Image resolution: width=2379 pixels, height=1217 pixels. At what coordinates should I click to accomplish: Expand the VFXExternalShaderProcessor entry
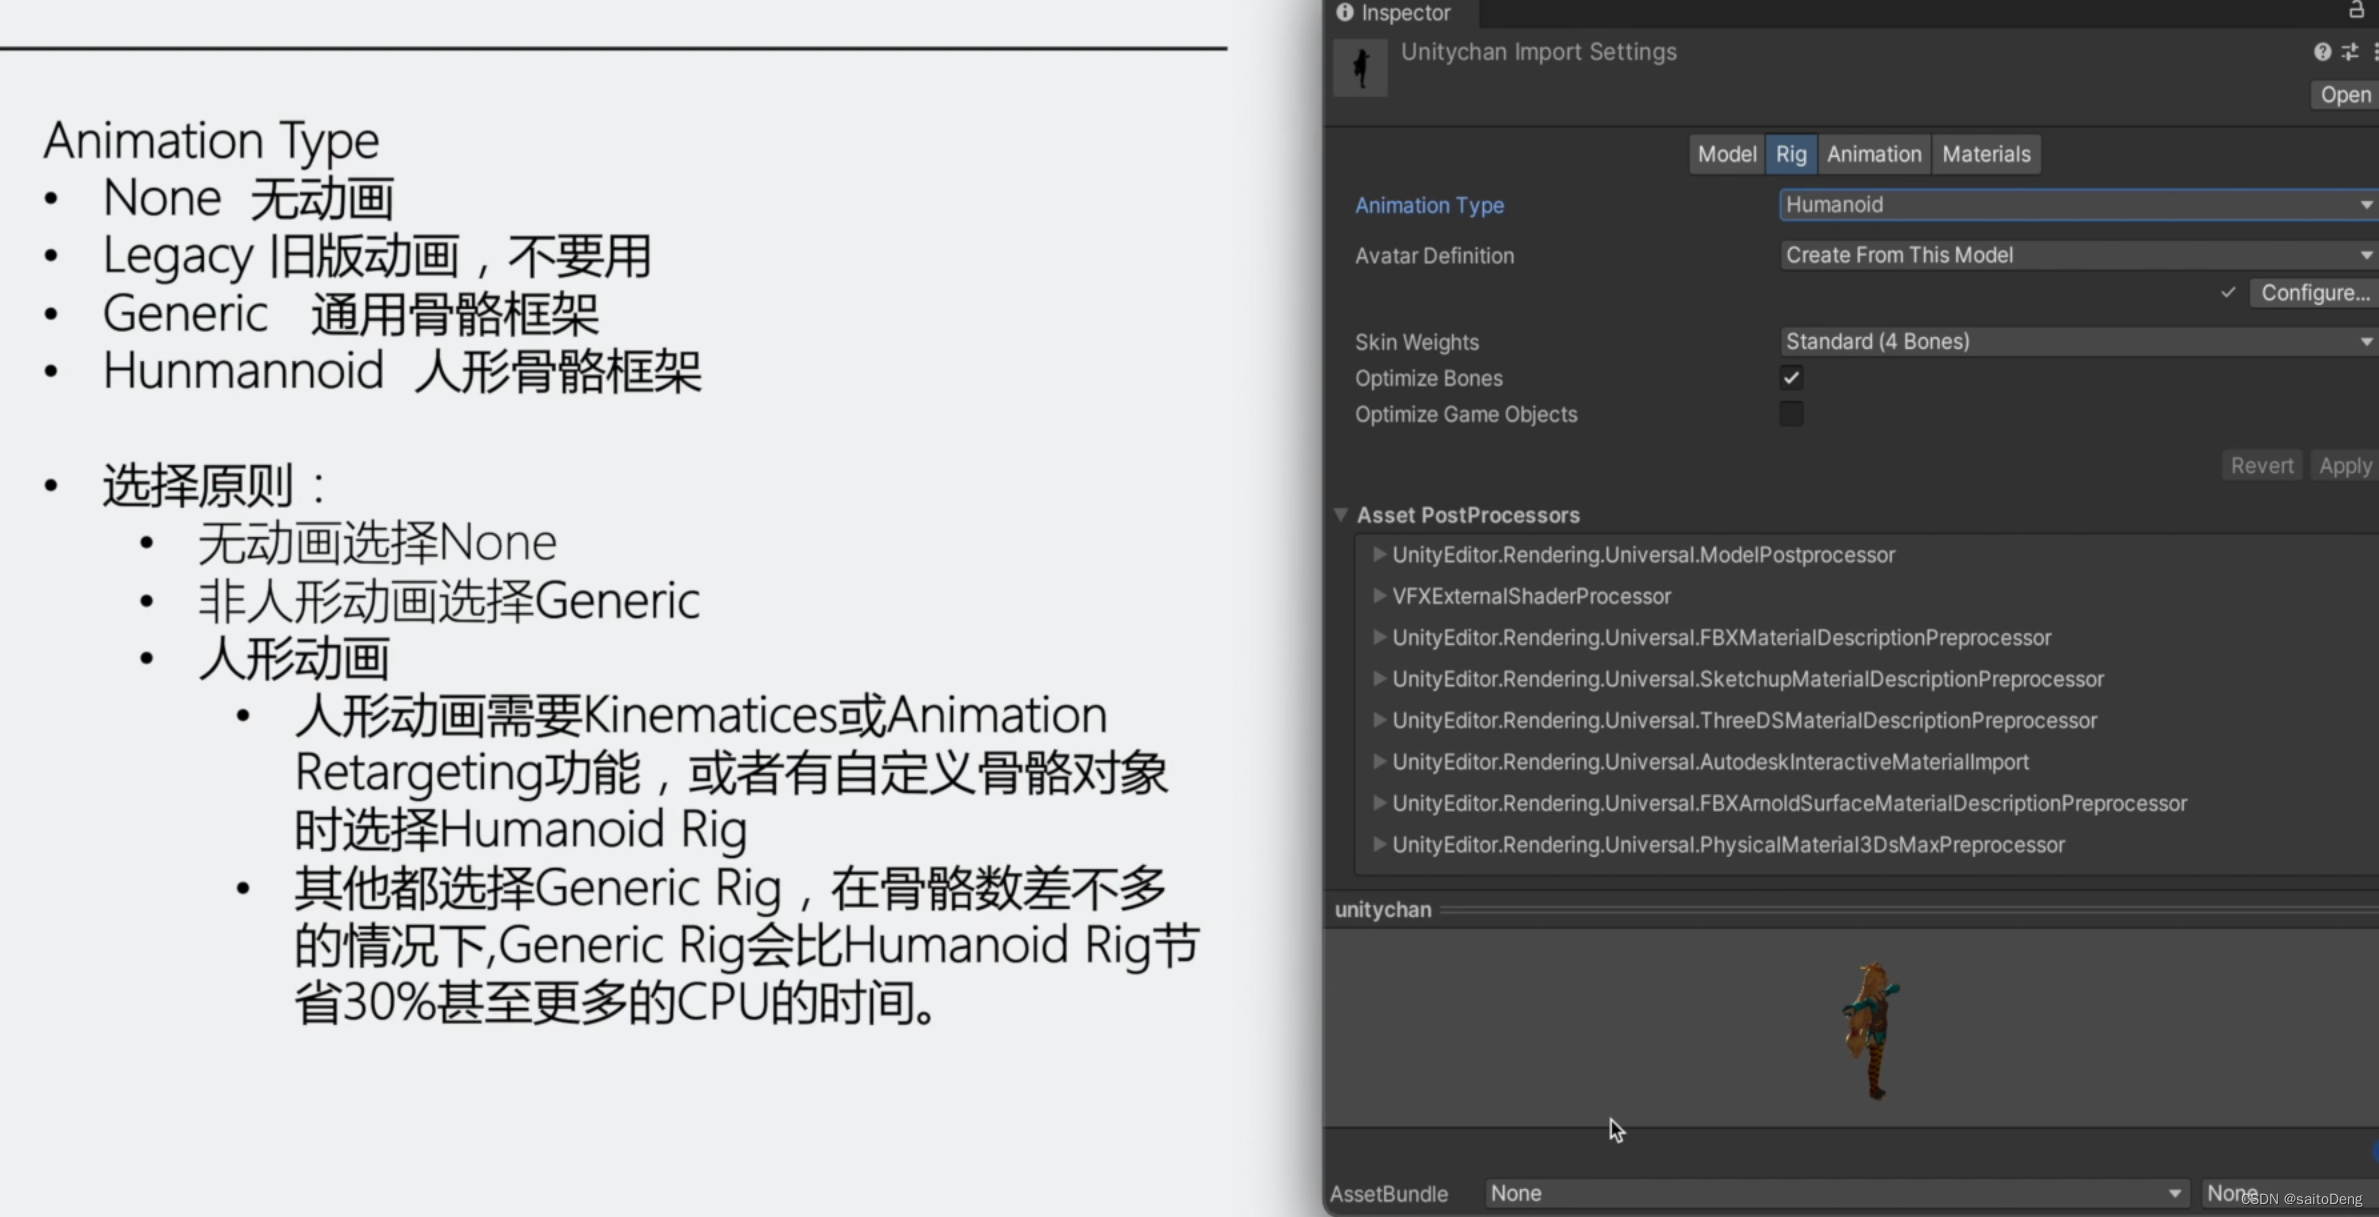click(x=1379, y=596)
